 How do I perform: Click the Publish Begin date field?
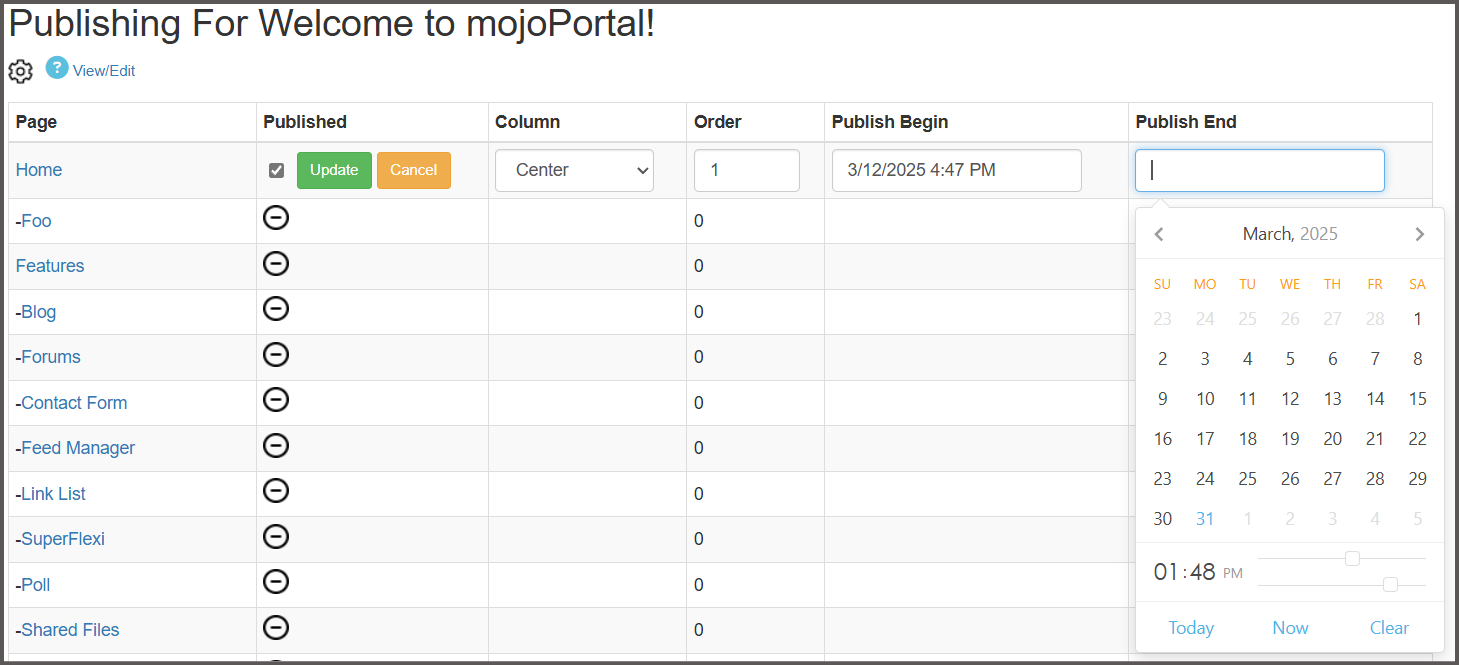(x=956, y=171)
